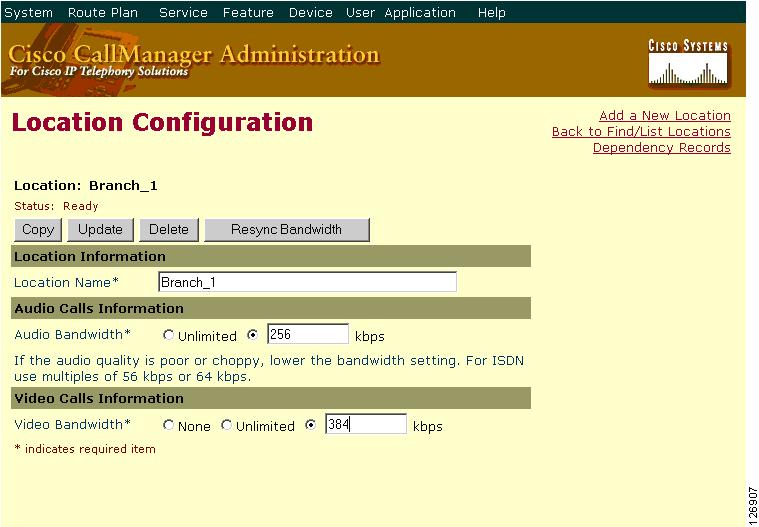Click the Location Configuration heading
This screenshot has height=527, width=759.
point(162,122)
